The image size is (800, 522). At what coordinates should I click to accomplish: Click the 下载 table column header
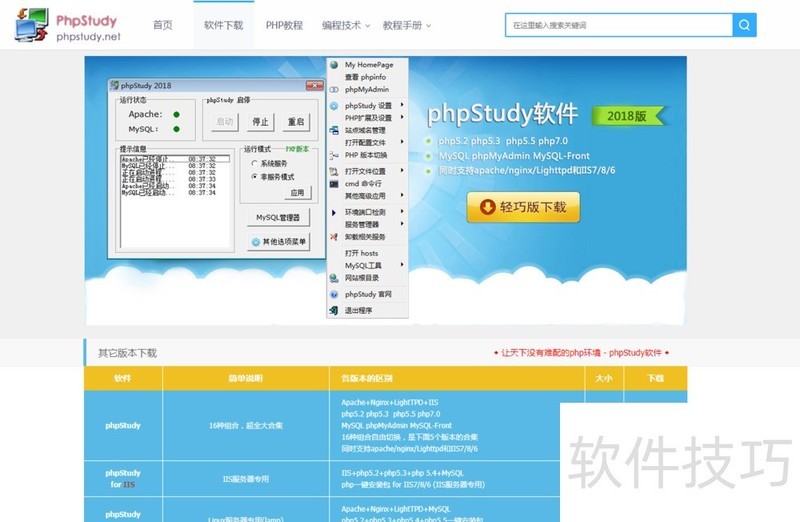tap(655, 379)
